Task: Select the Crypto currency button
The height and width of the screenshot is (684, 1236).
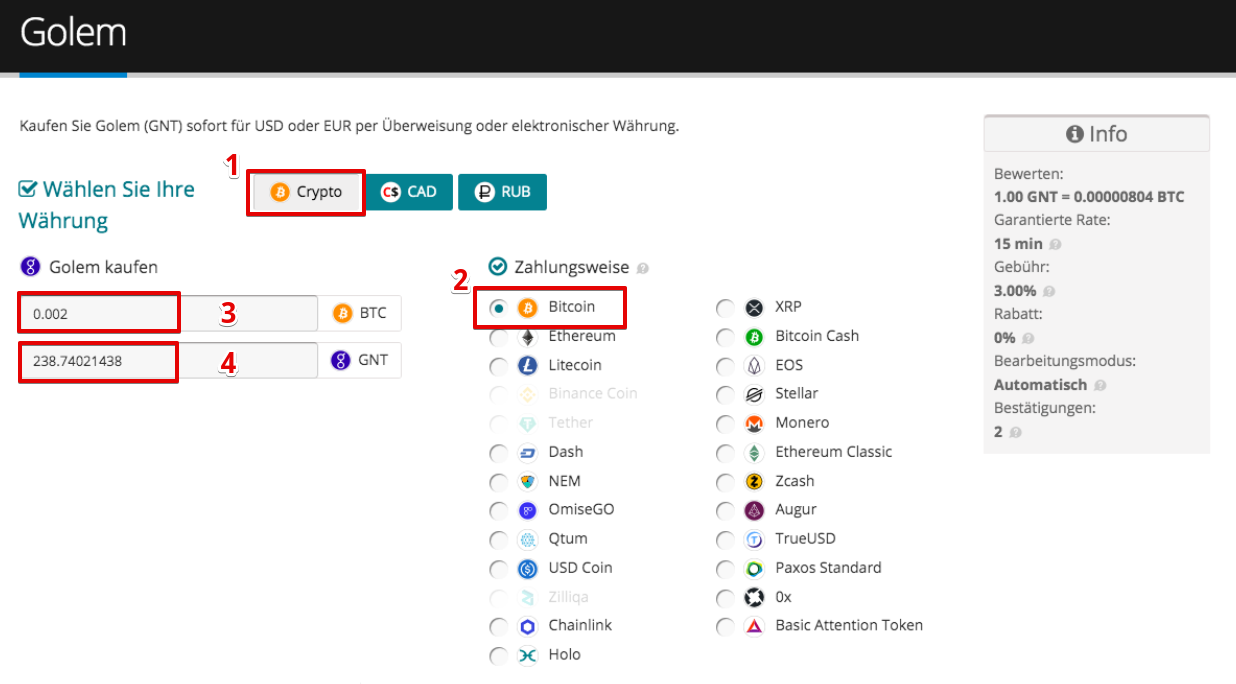Action: point(307,192)
